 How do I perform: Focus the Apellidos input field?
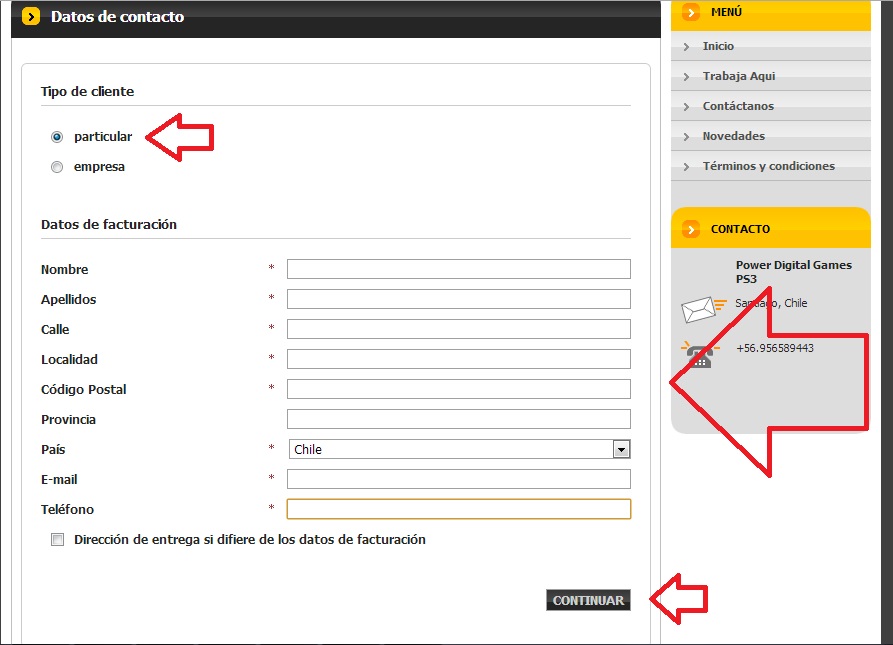[x=459, y=299]
